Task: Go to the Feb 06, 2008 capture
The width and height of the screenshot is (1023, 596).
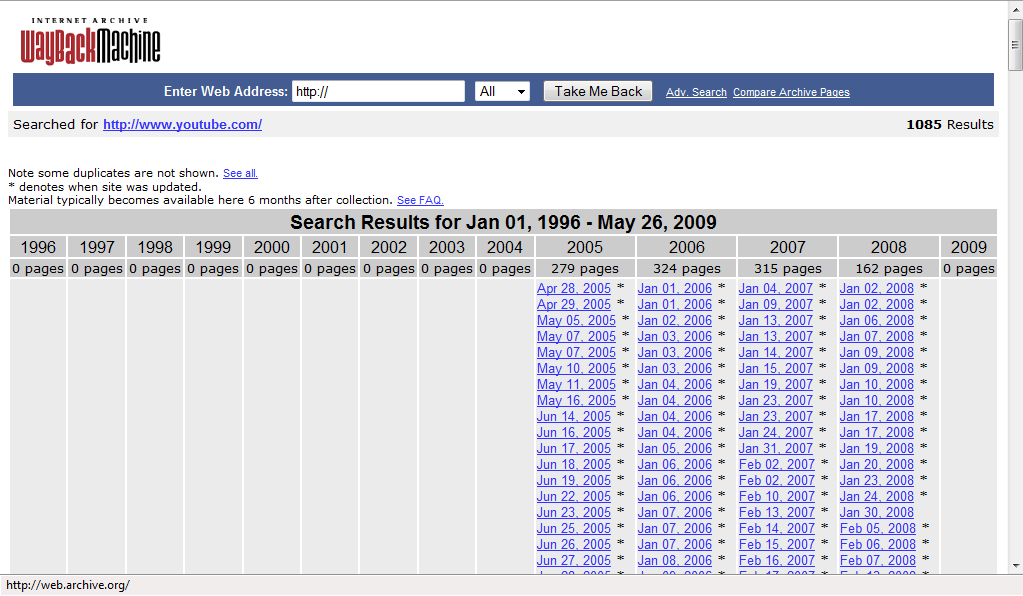Action: [x=878, y=544]
